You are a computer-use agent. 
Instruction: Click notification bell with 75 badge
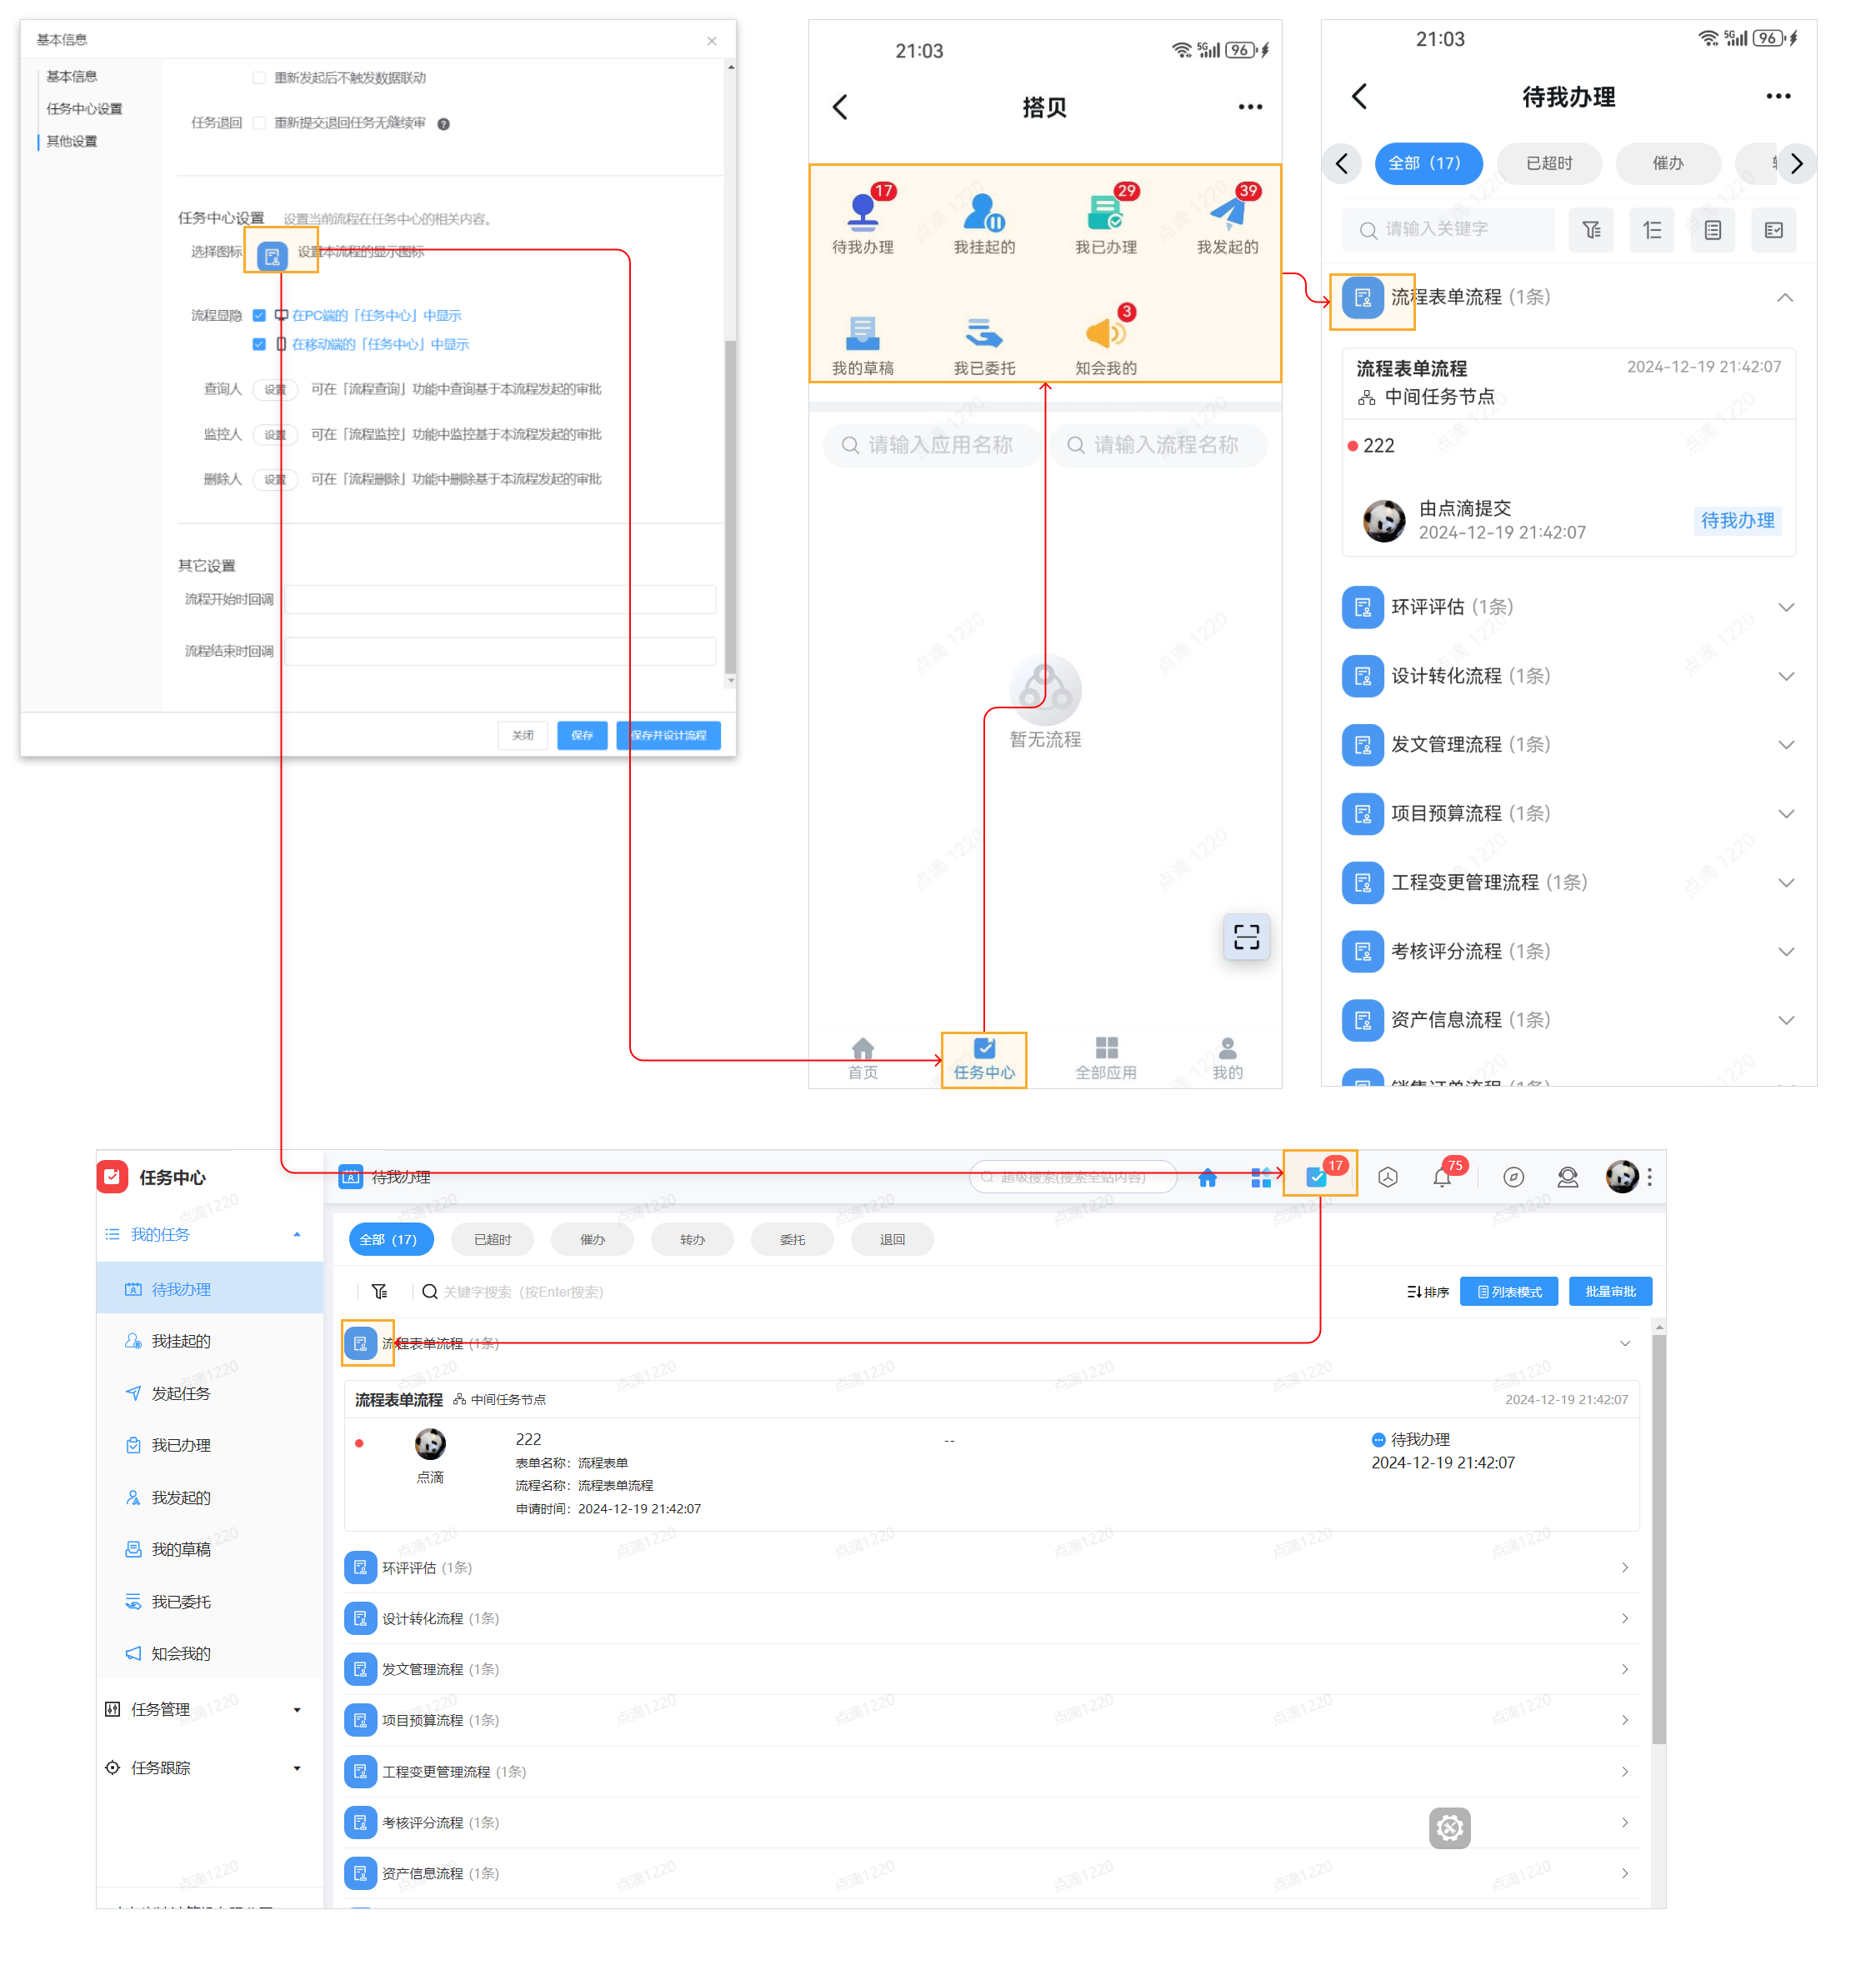coord(1441,1177)
